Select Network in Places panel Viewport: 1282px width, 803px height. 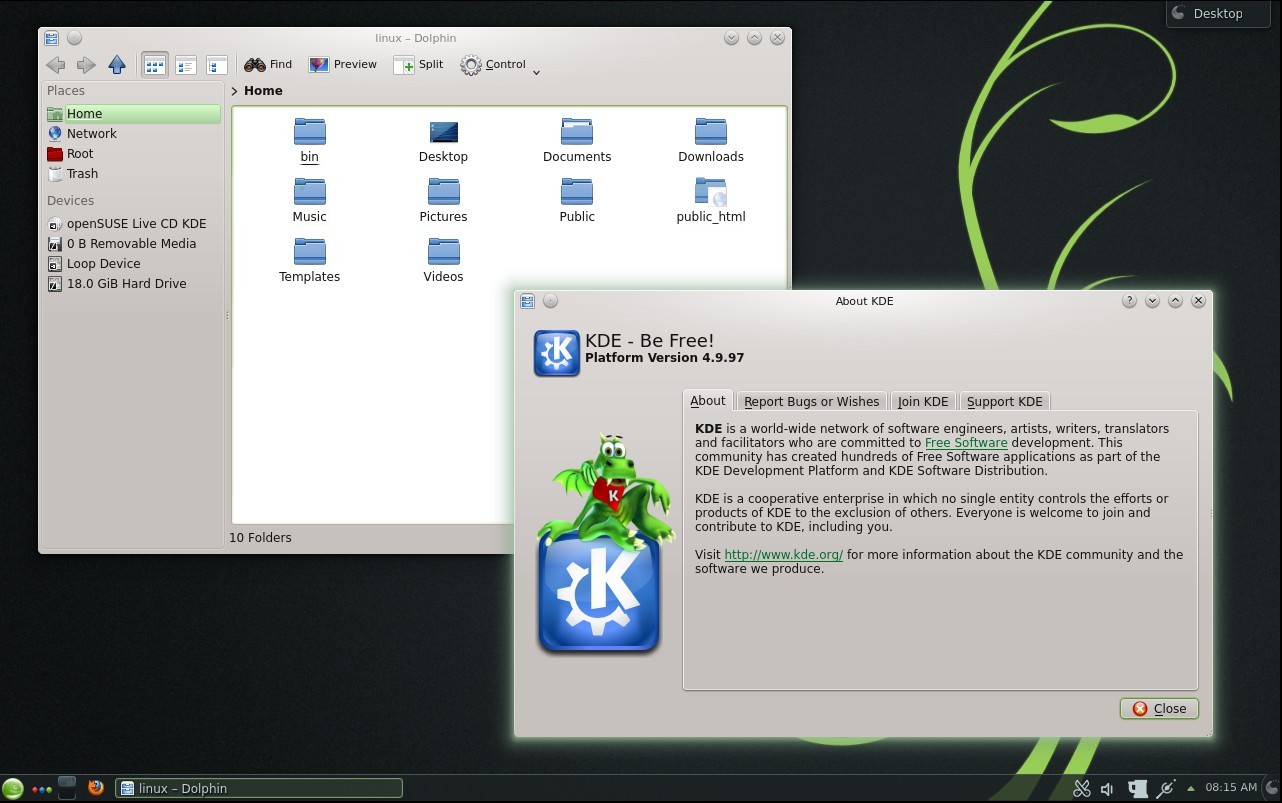pyautogui.click(x=133, y=134)
